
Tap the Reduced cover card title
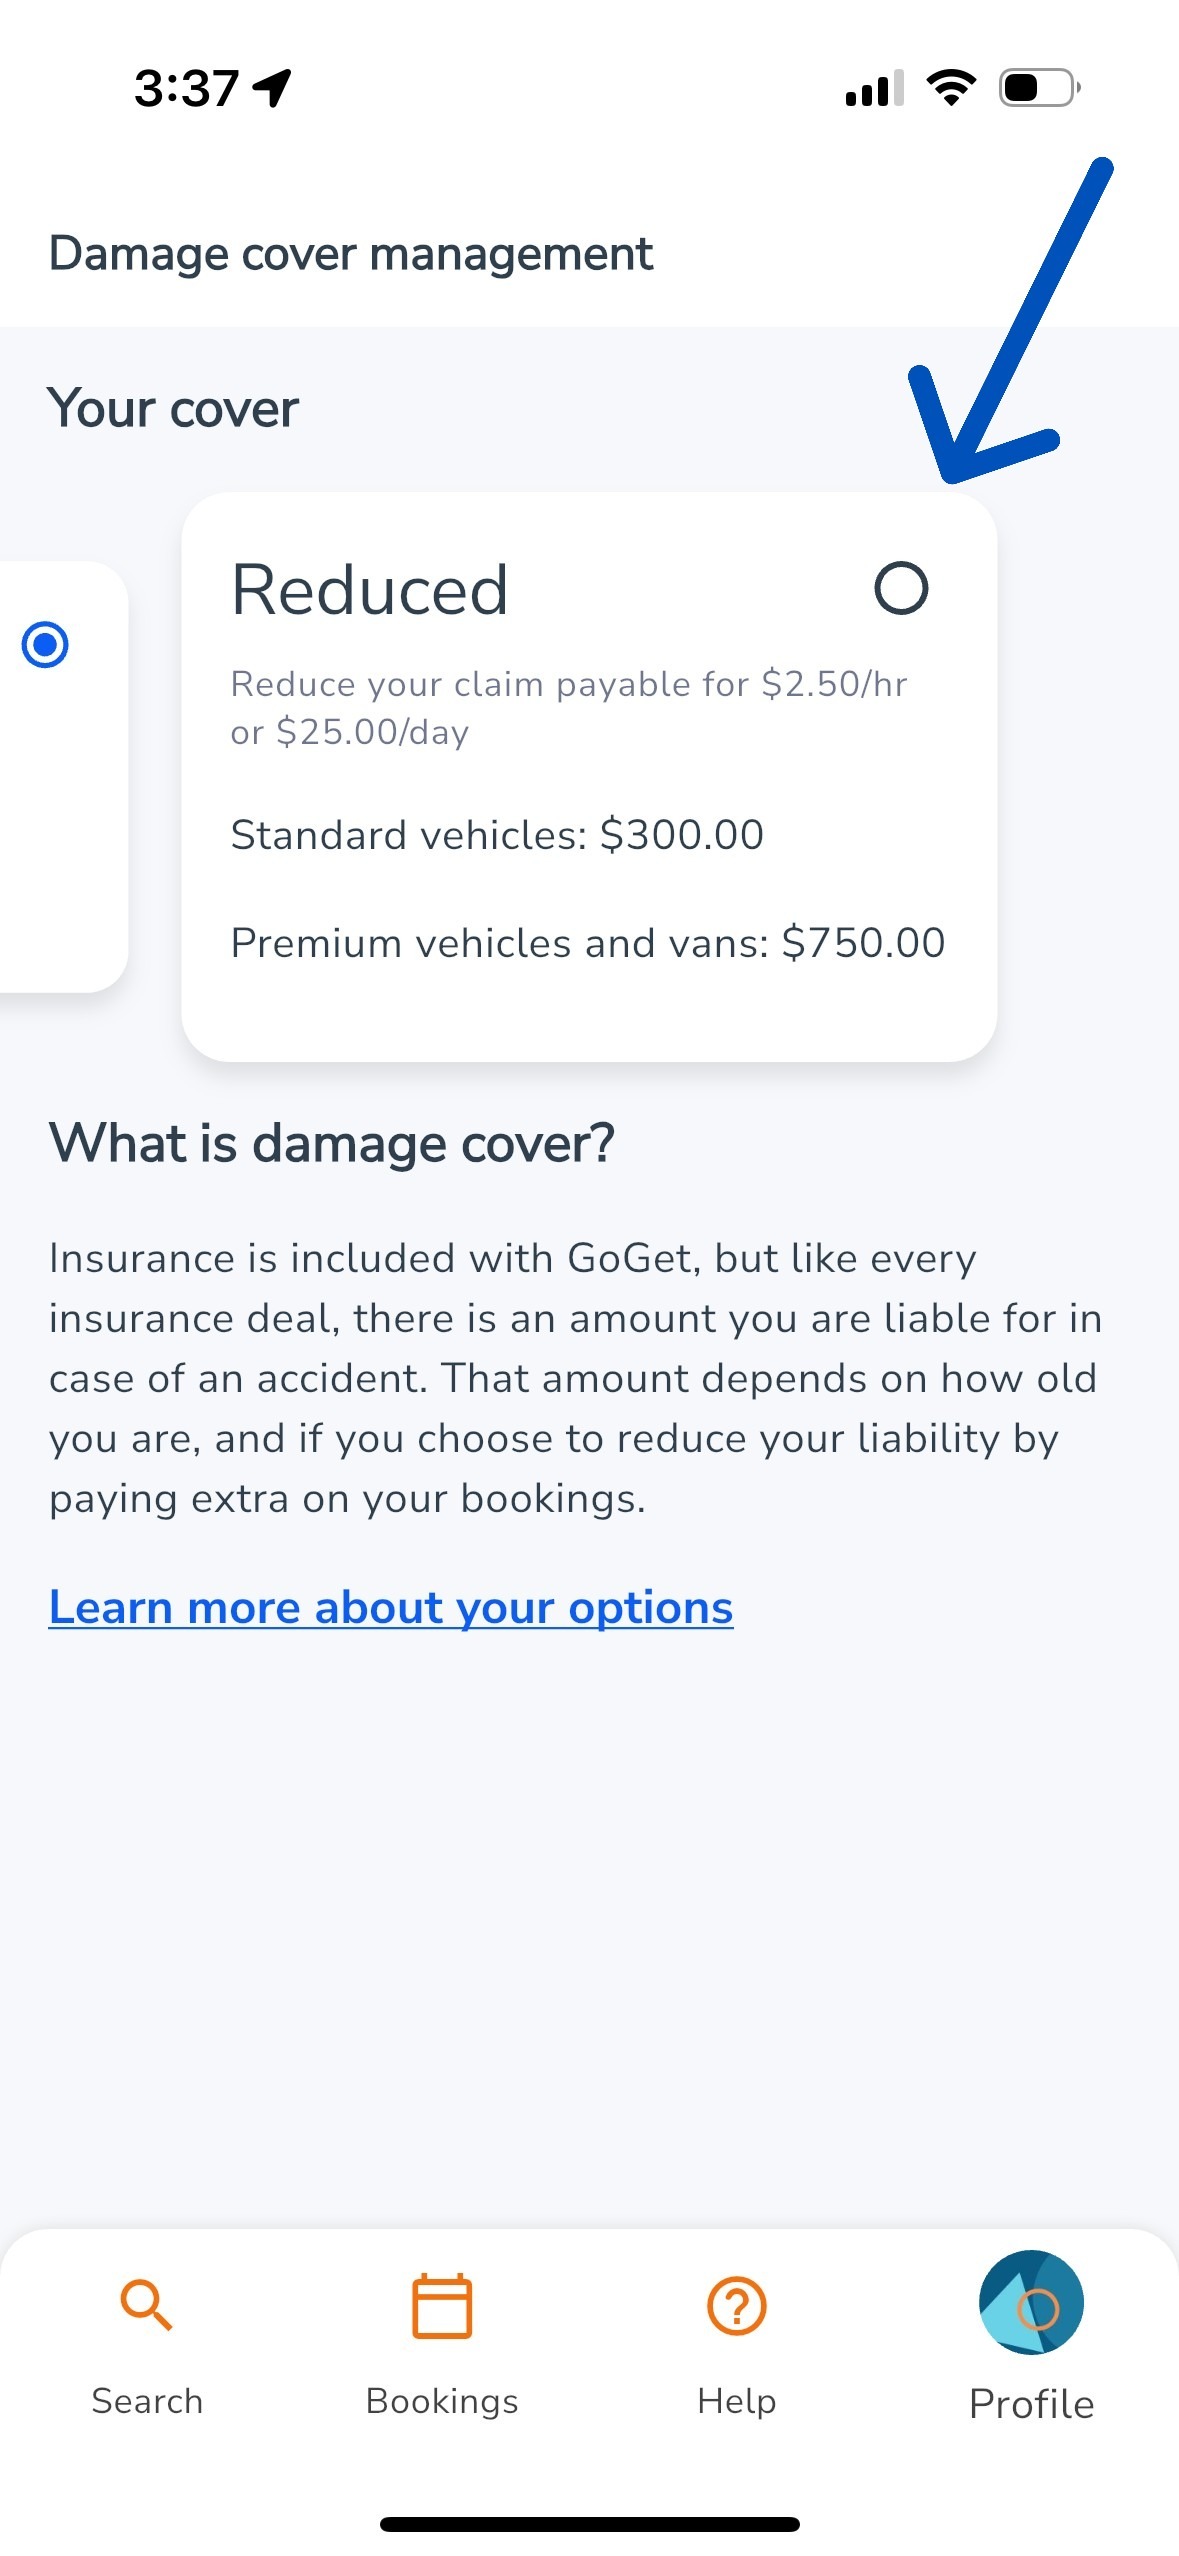[x=370, y=590]
